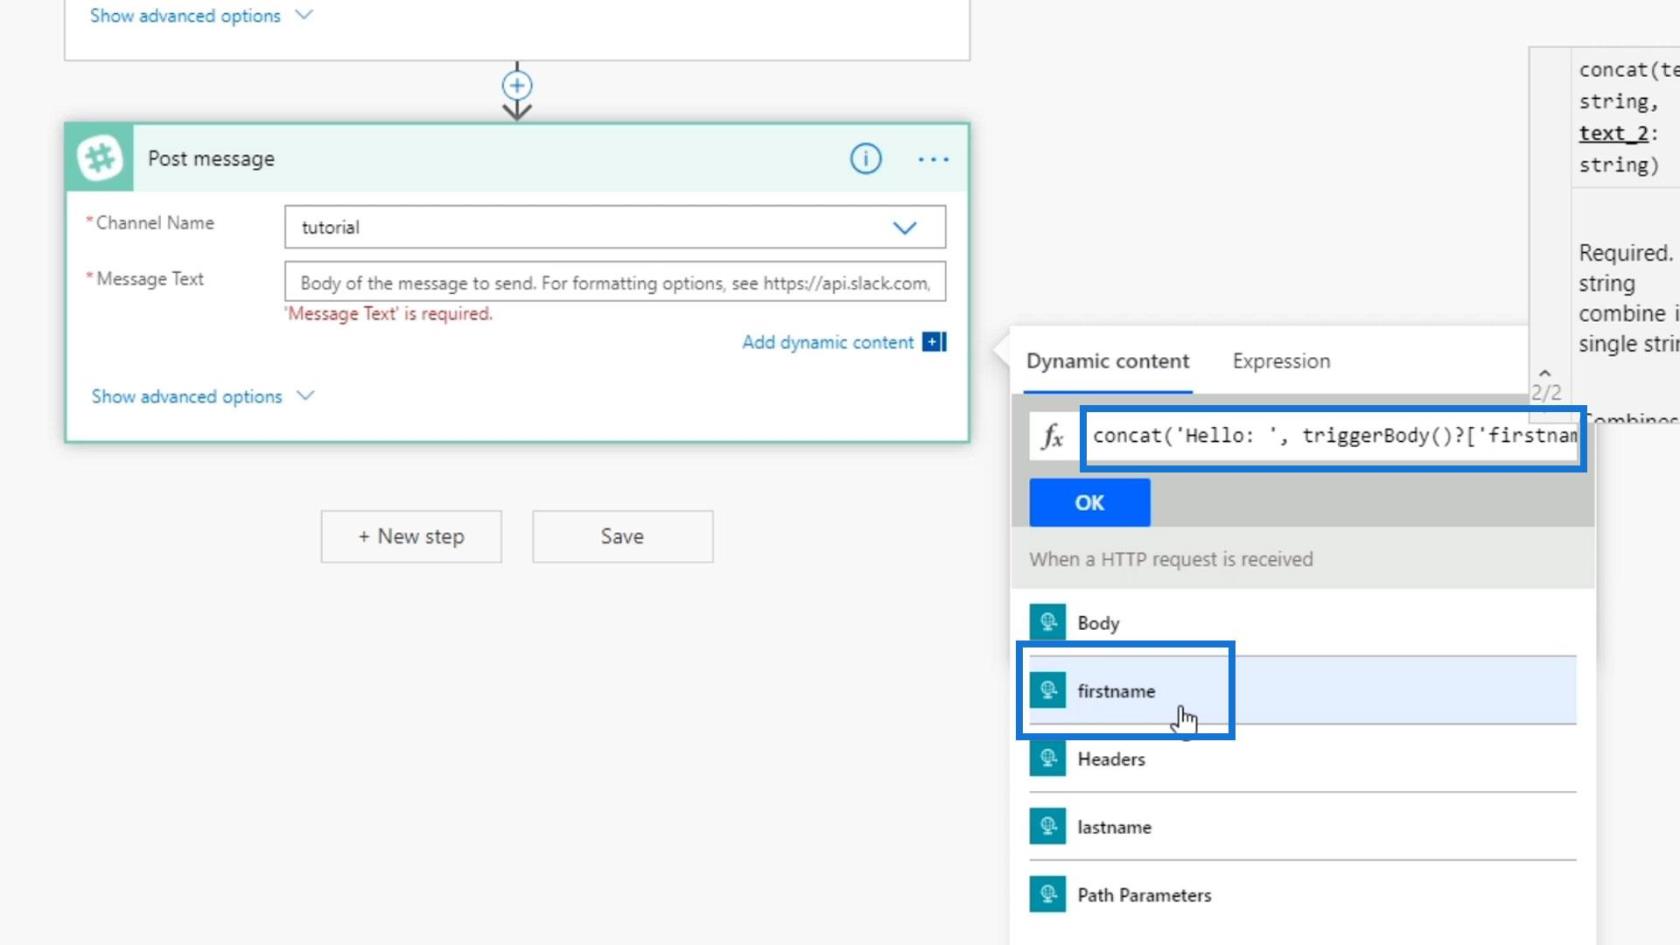
Task: Click the insert step plus icon
Action: point(517,86)
